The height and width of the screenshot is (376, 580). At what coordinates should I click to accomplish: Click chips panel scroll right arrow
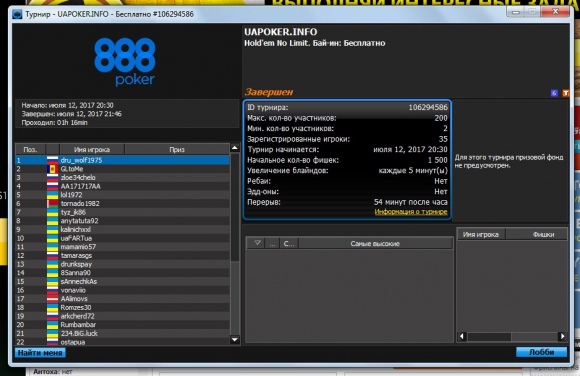click(x=562, y=336)
